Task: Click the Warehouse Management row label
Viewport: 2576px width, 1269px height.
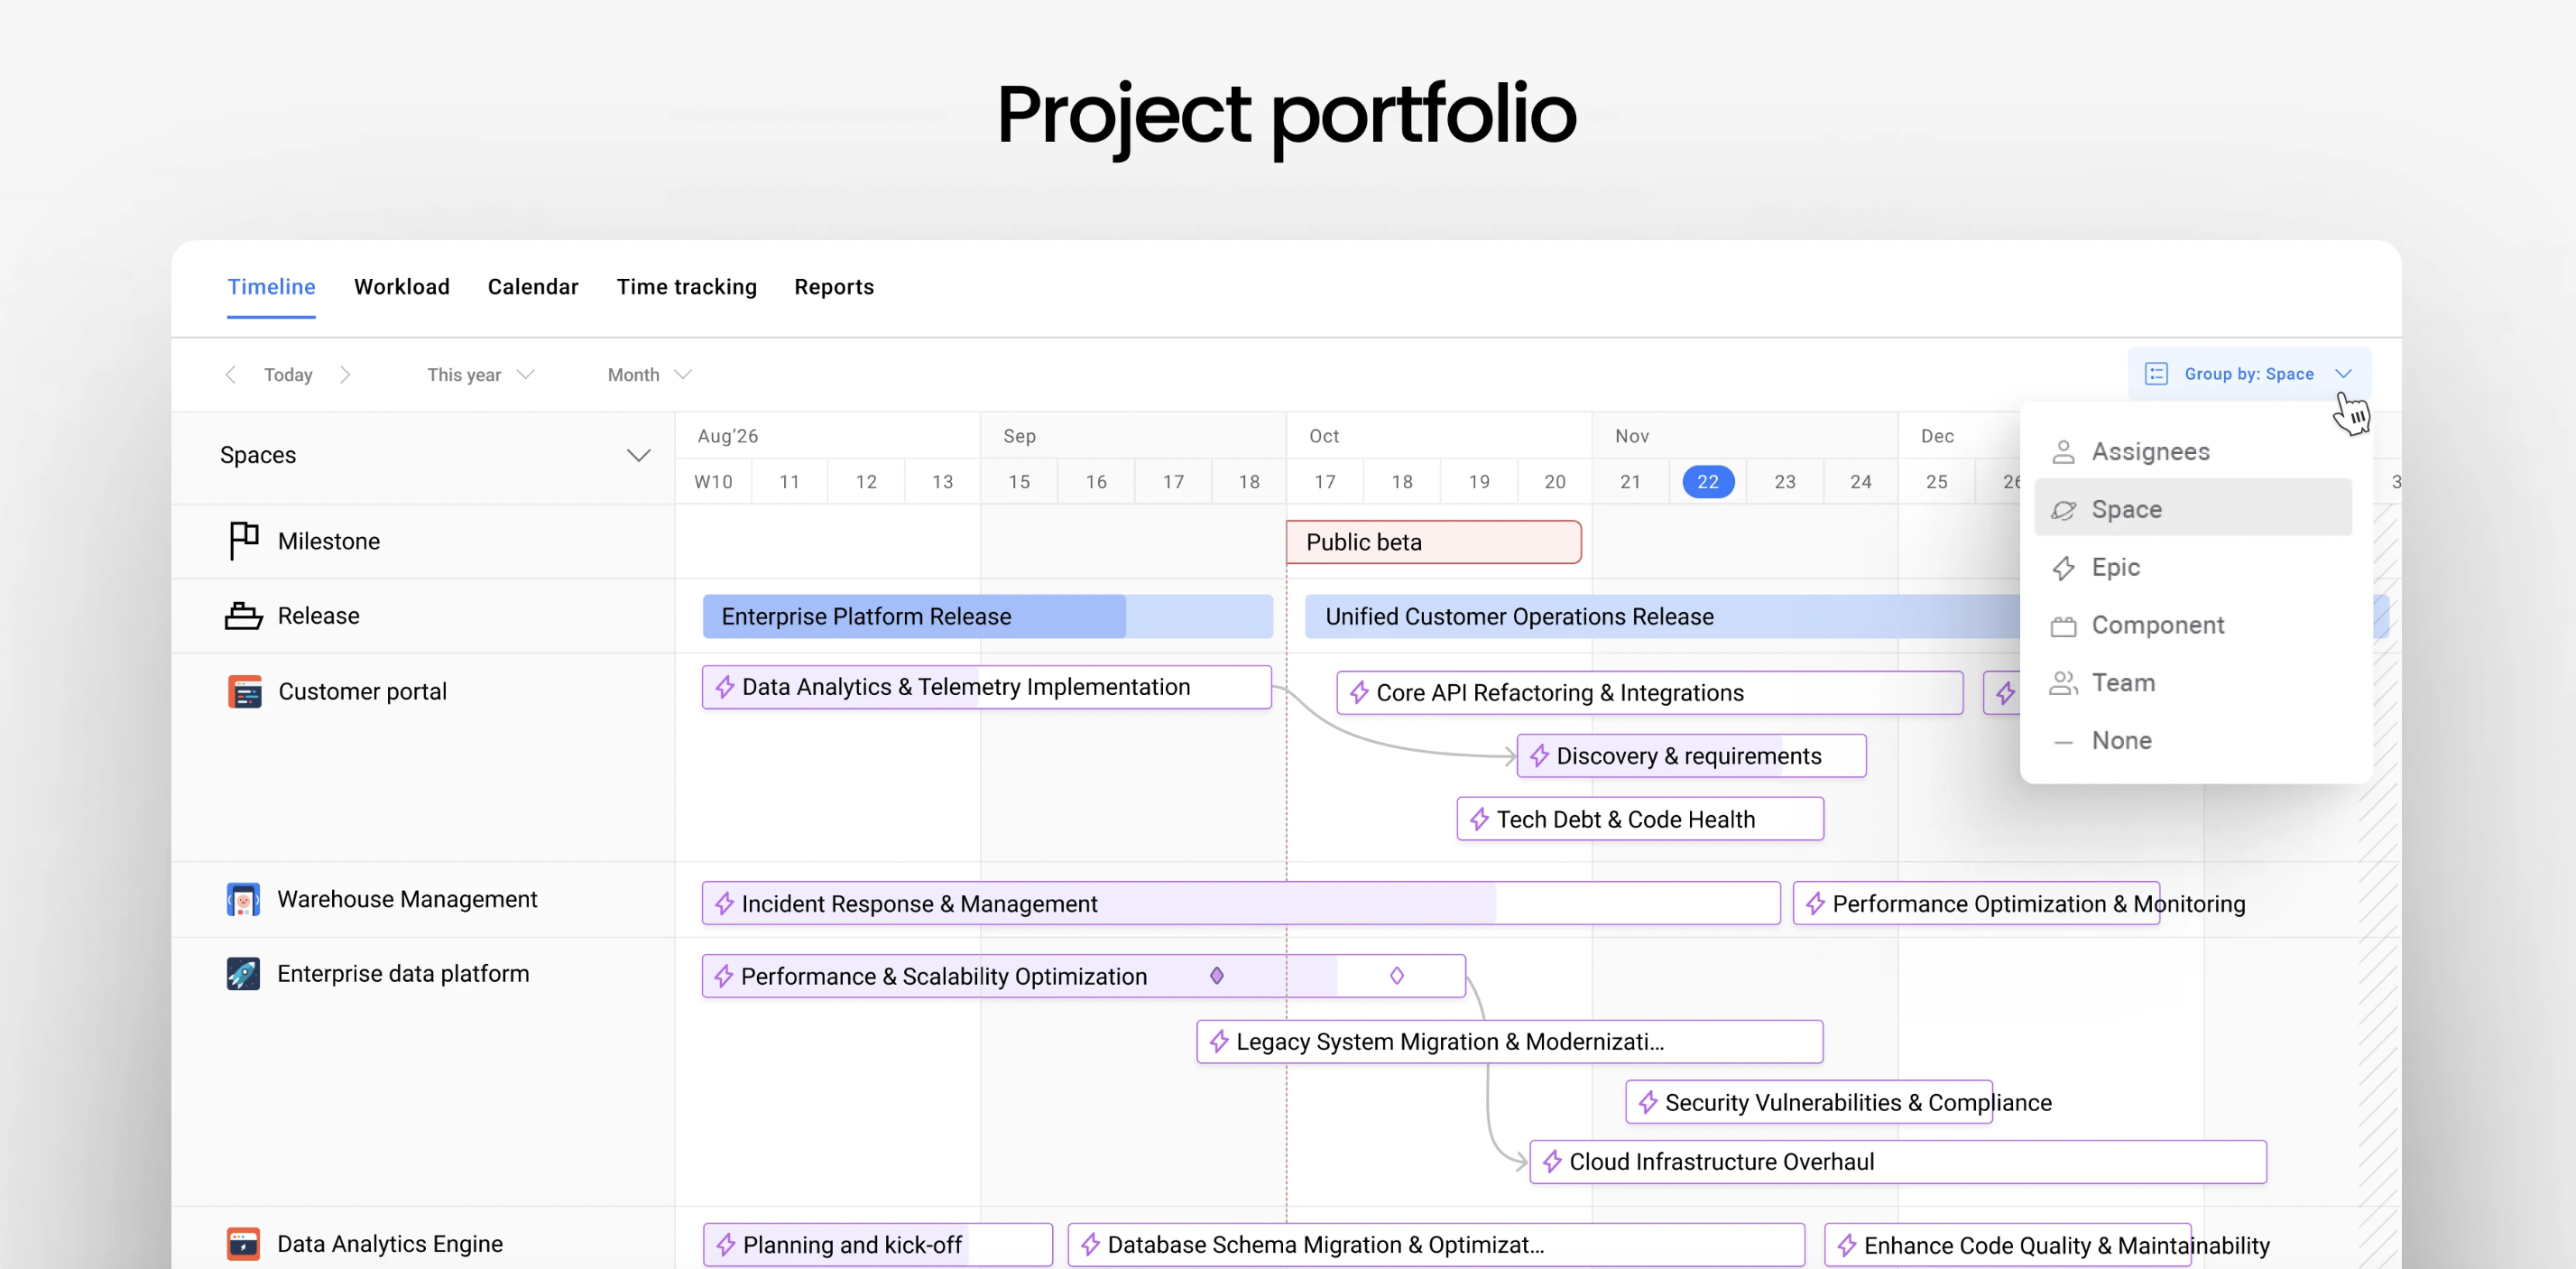Action: (407, 899)
